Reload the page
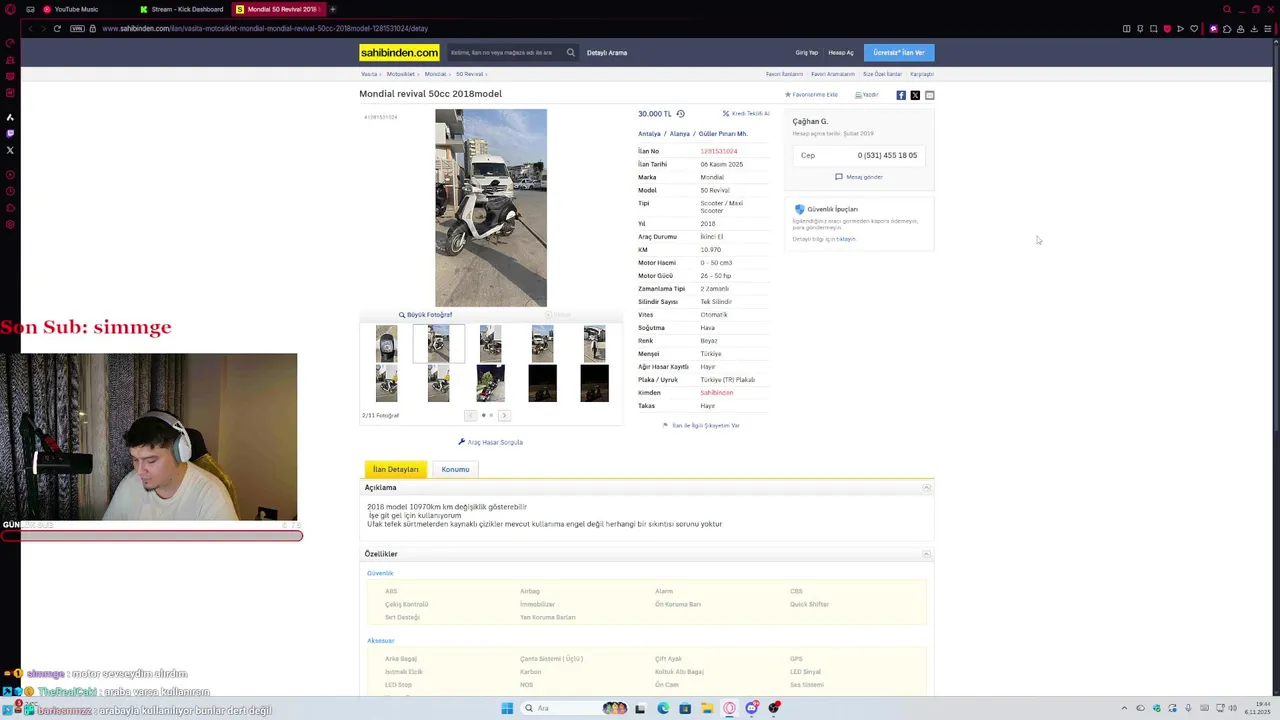 (x=57, y=28)
